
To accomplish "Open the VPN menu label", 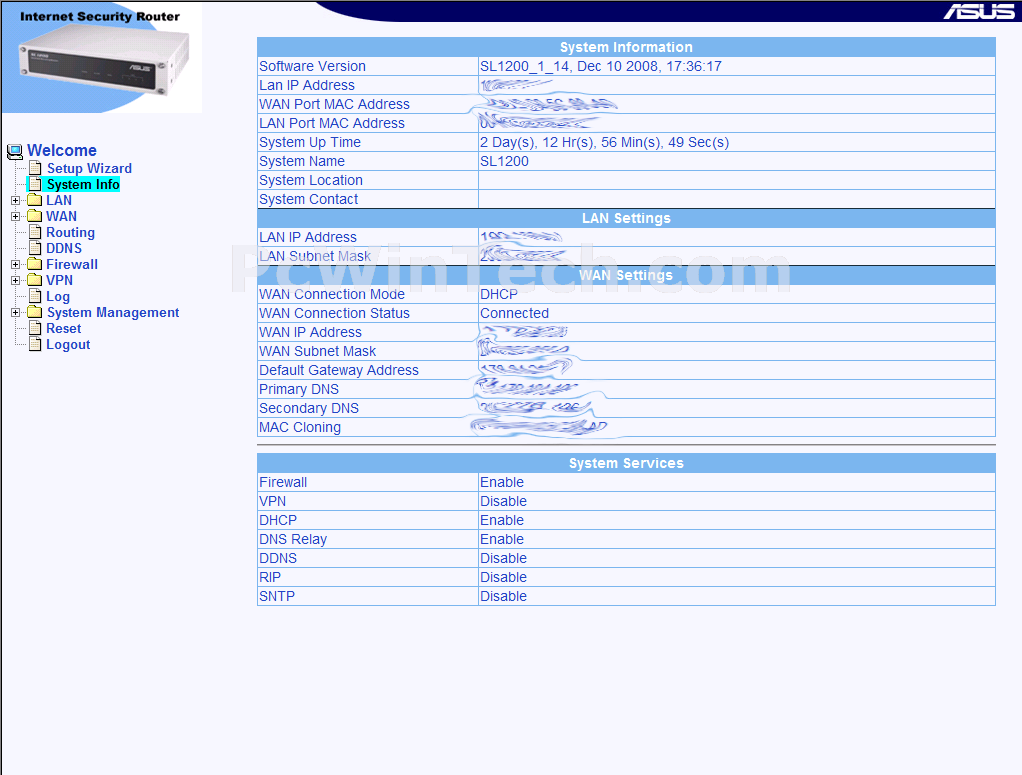I will [59, 280].
